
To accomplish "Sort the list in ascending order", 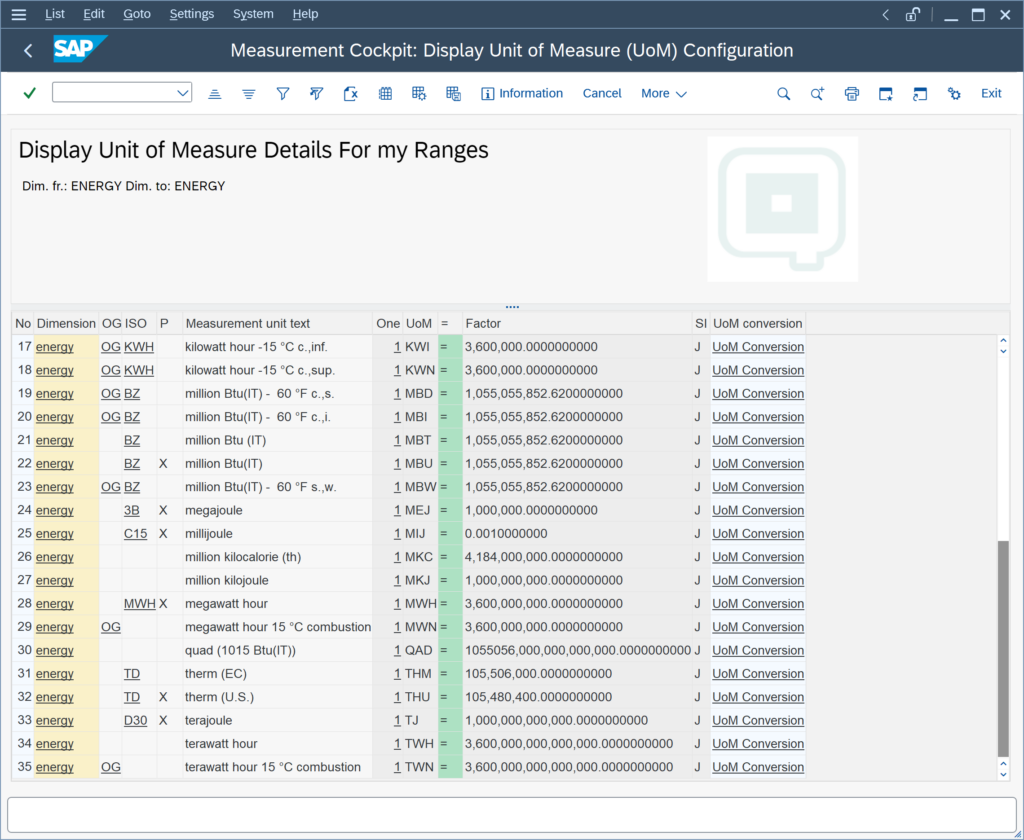I will pos(215,94).
